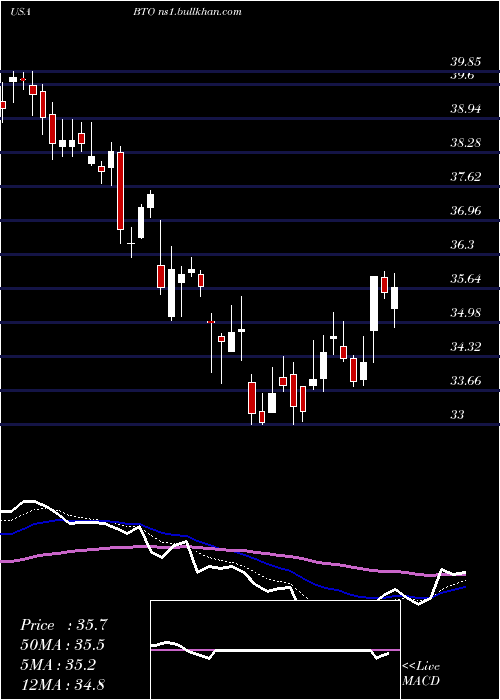Click the 36.96 price level label
Viewport: 500px width, 700px height.
(466, 211)
